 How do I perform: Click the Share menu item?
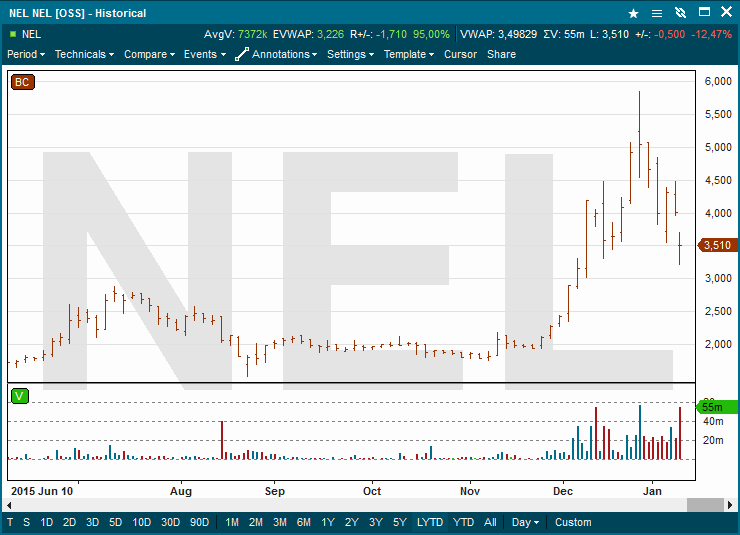pyautogui.click(x=501, y=54)
